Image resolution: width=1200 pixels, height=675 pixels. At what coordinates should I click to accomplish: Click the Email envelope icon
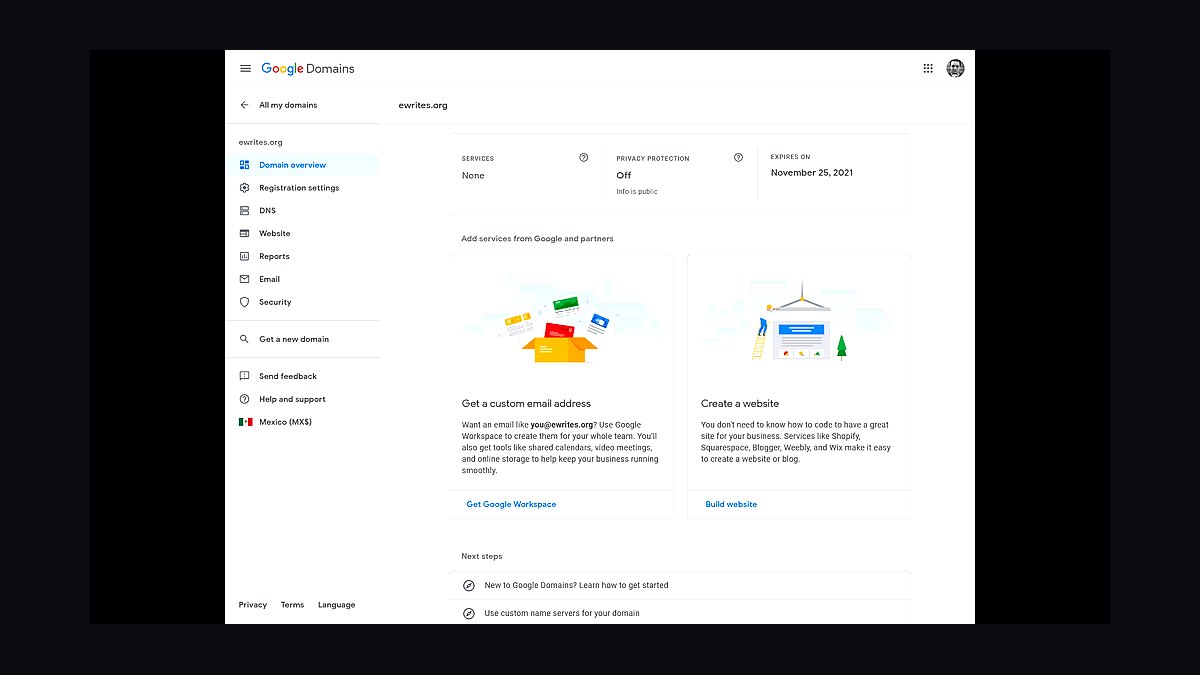pyautogui.click(x=244, y=280)
